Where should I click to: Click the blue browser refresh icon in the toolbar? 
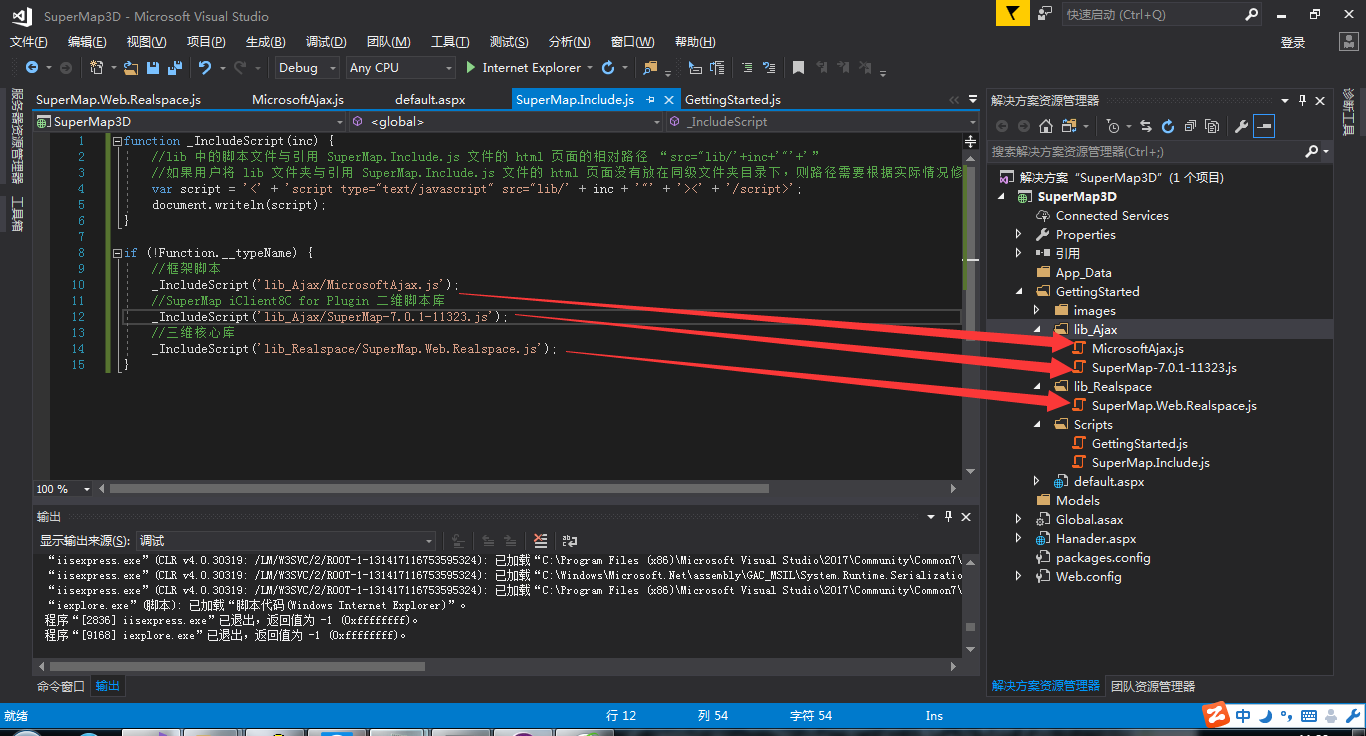608,68
